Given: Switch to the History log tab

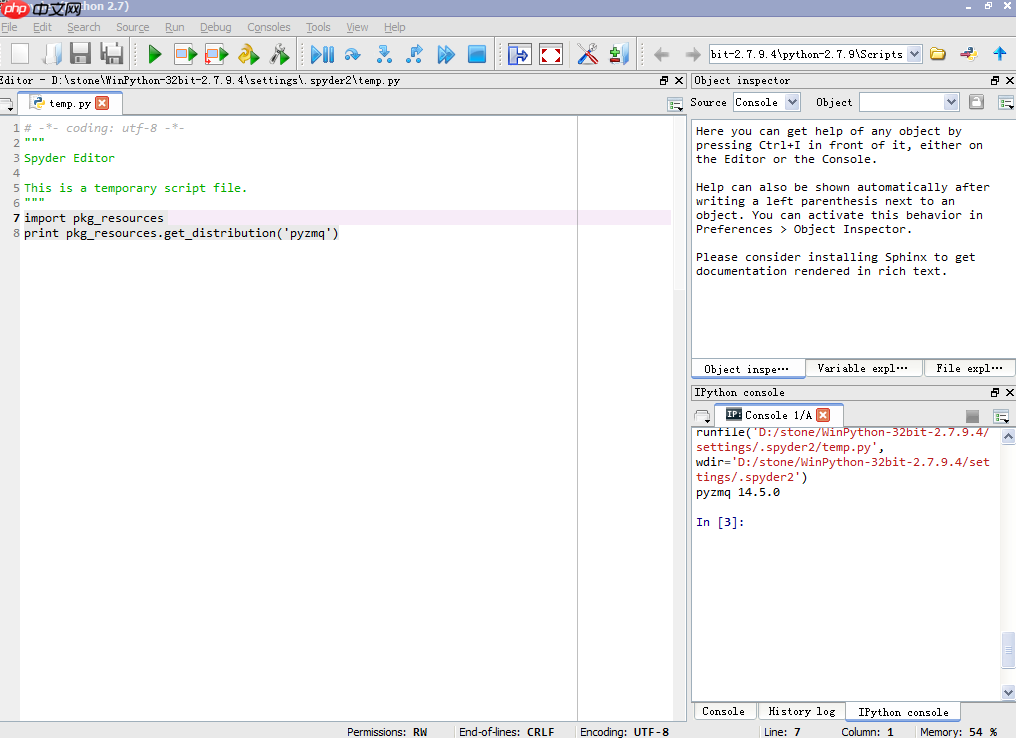Looking at the screenshot, I should click(x=801, y=712).
